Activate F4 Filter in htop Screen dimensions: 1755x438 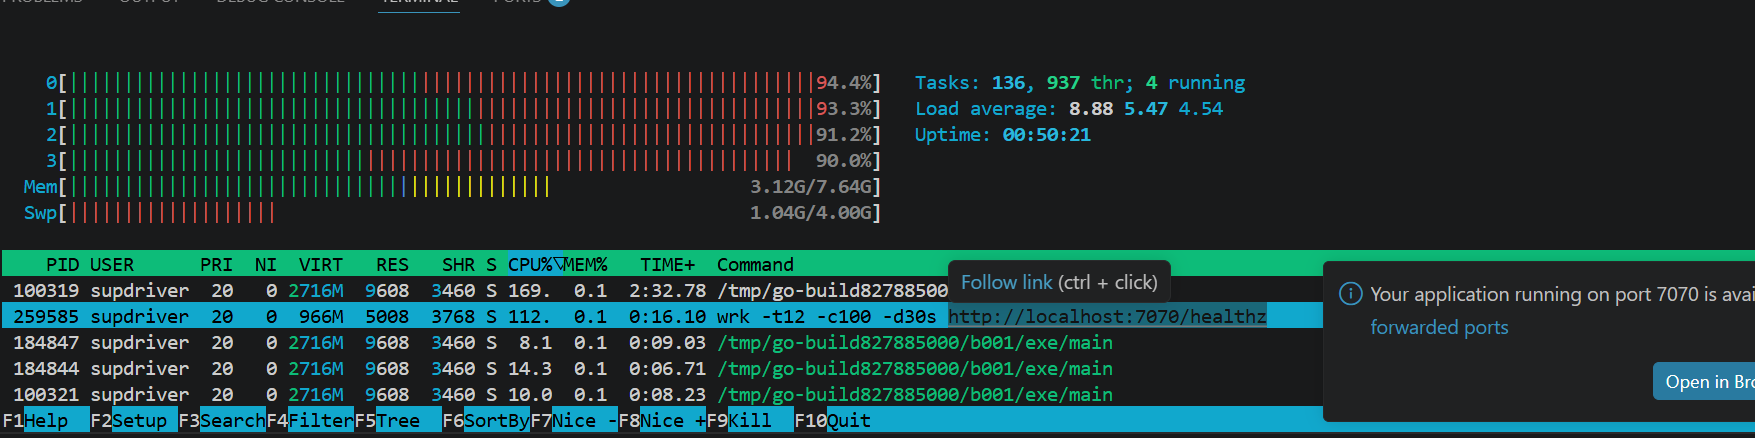[310, 421]
